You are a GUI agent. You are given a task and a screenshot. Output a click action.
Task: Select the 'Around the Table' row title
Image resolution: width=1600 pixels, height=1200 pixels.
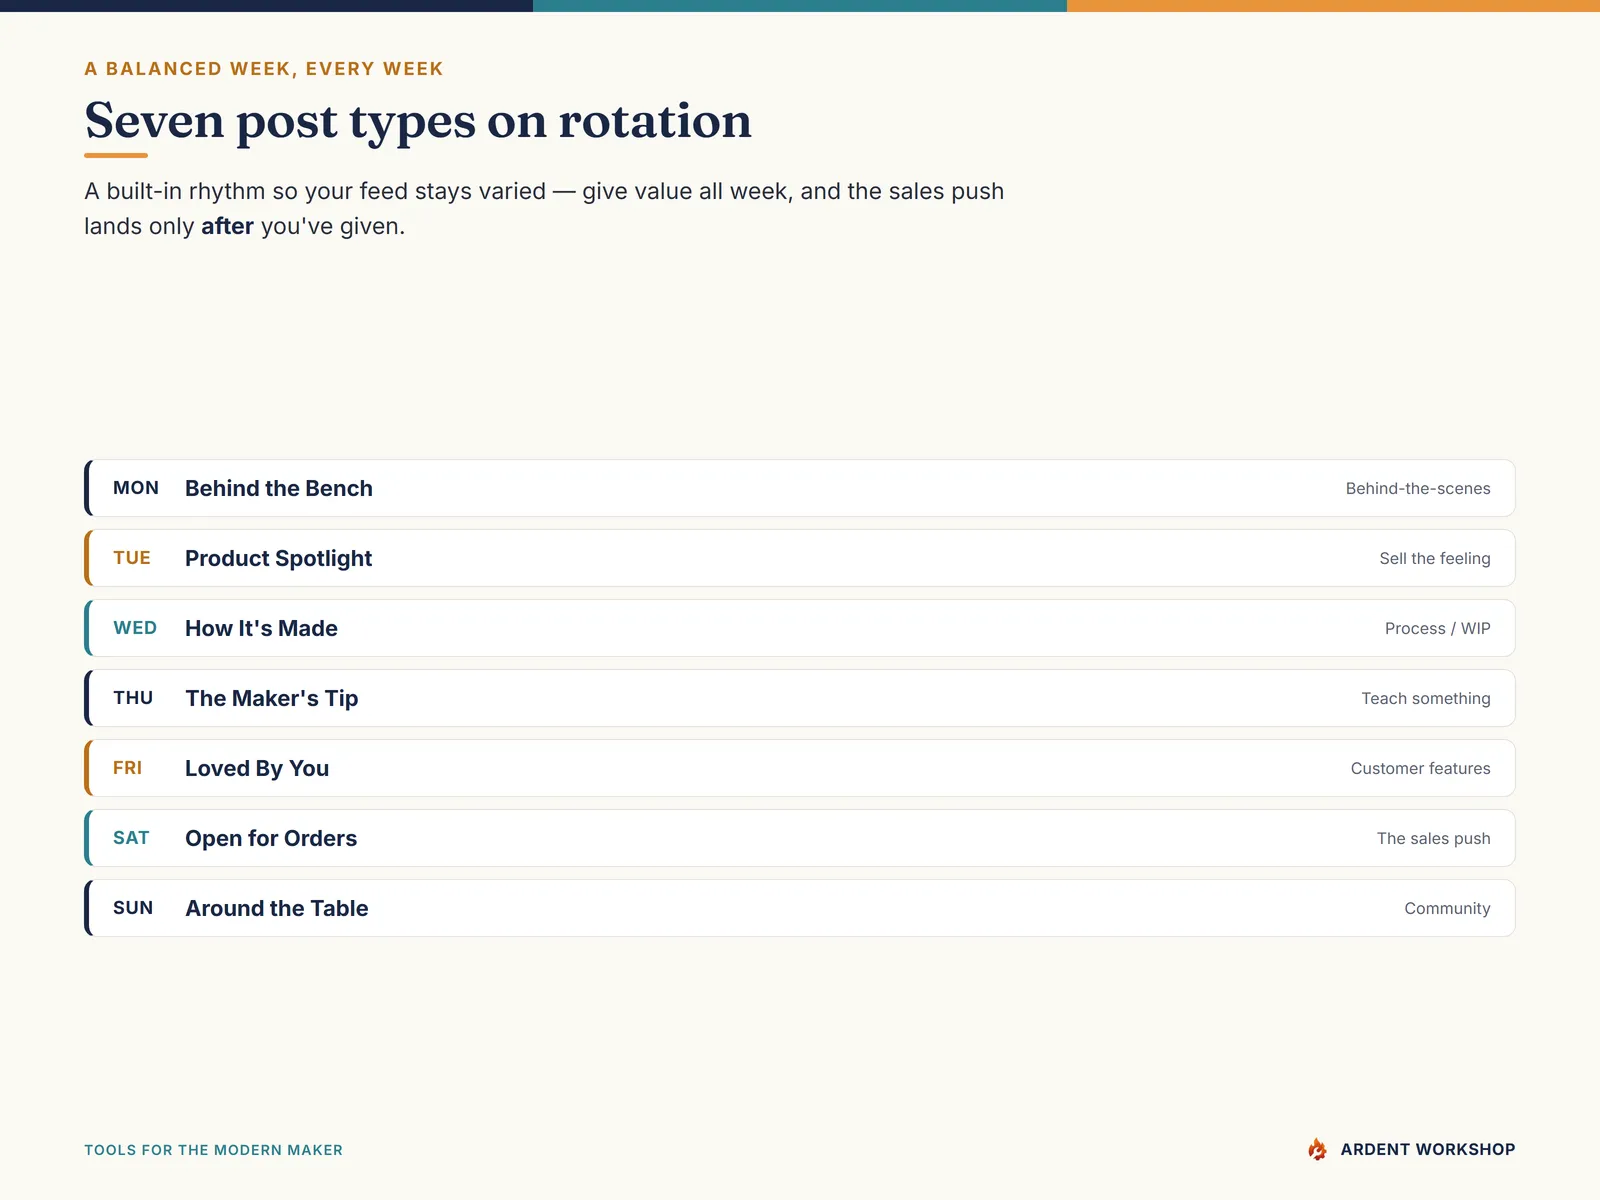point(277,908)
